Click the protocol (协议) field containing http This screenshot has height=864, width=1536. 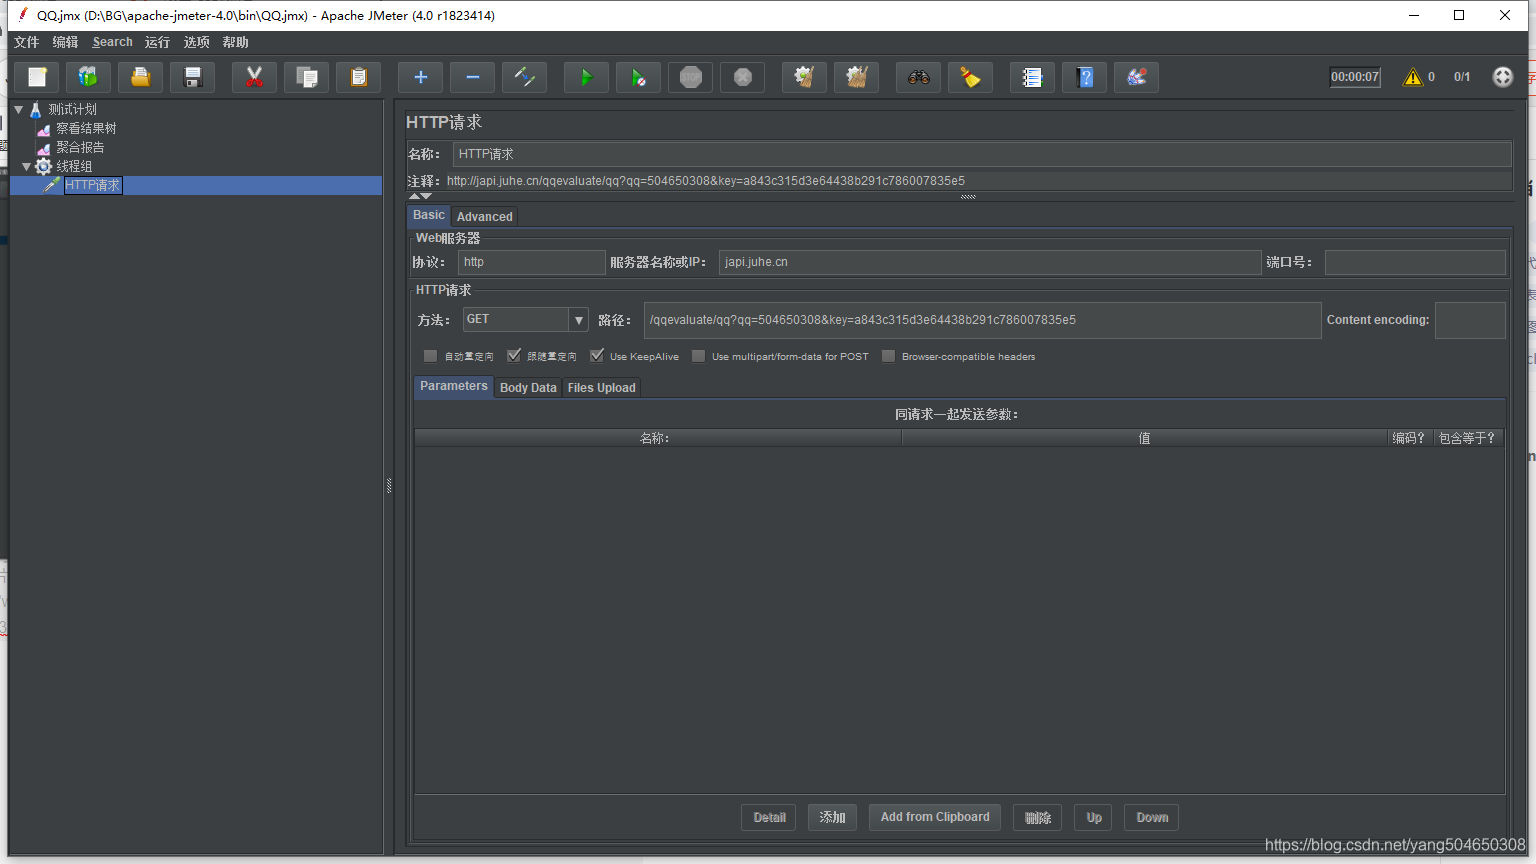click(x=532, y=262)
